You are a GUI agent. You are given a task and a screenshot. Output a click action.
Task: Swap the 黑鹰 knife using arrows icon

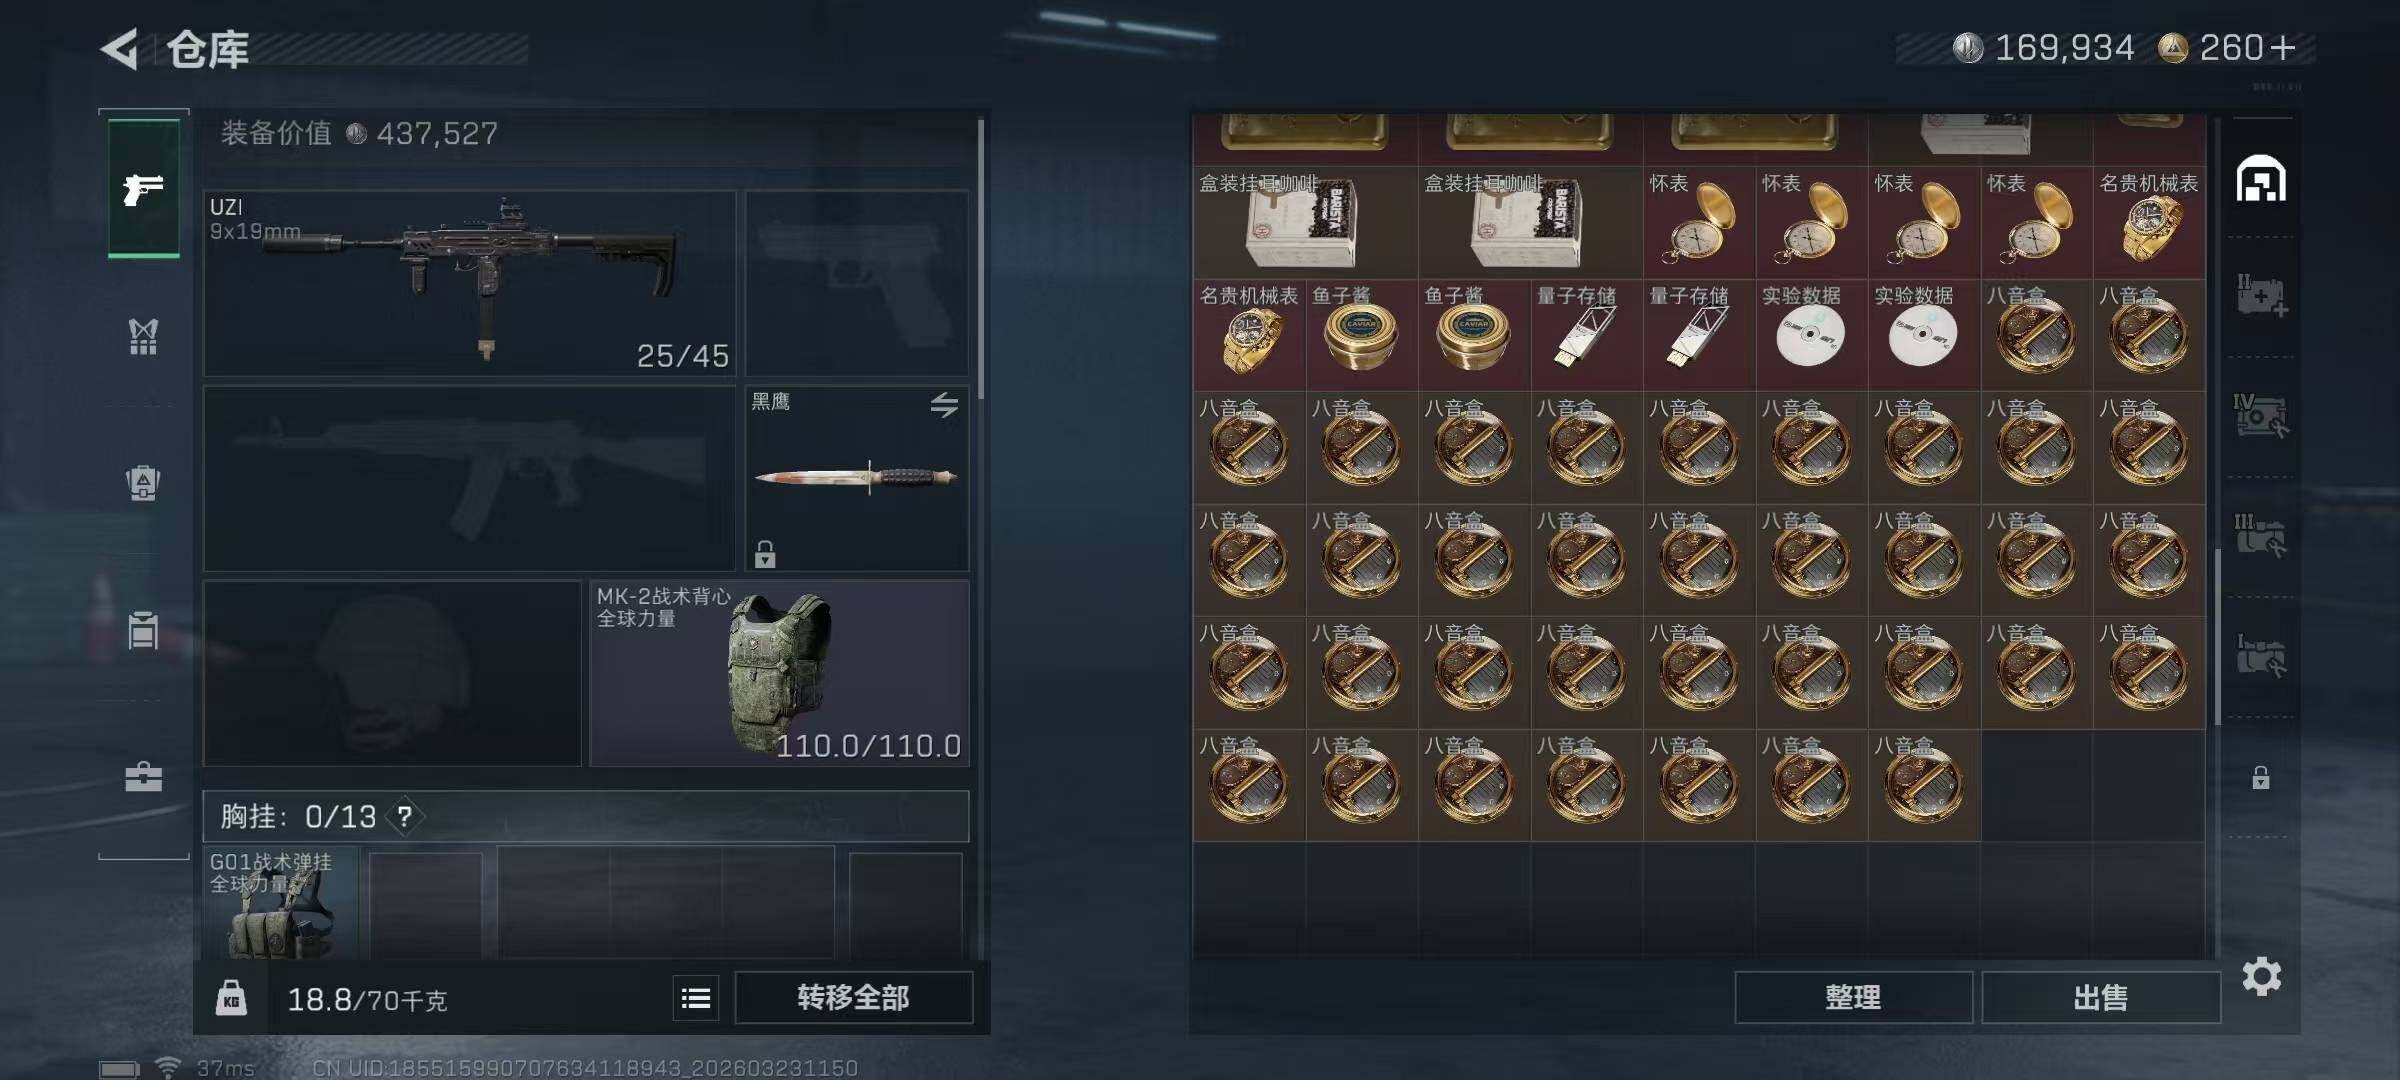click(x=944, y=405)
